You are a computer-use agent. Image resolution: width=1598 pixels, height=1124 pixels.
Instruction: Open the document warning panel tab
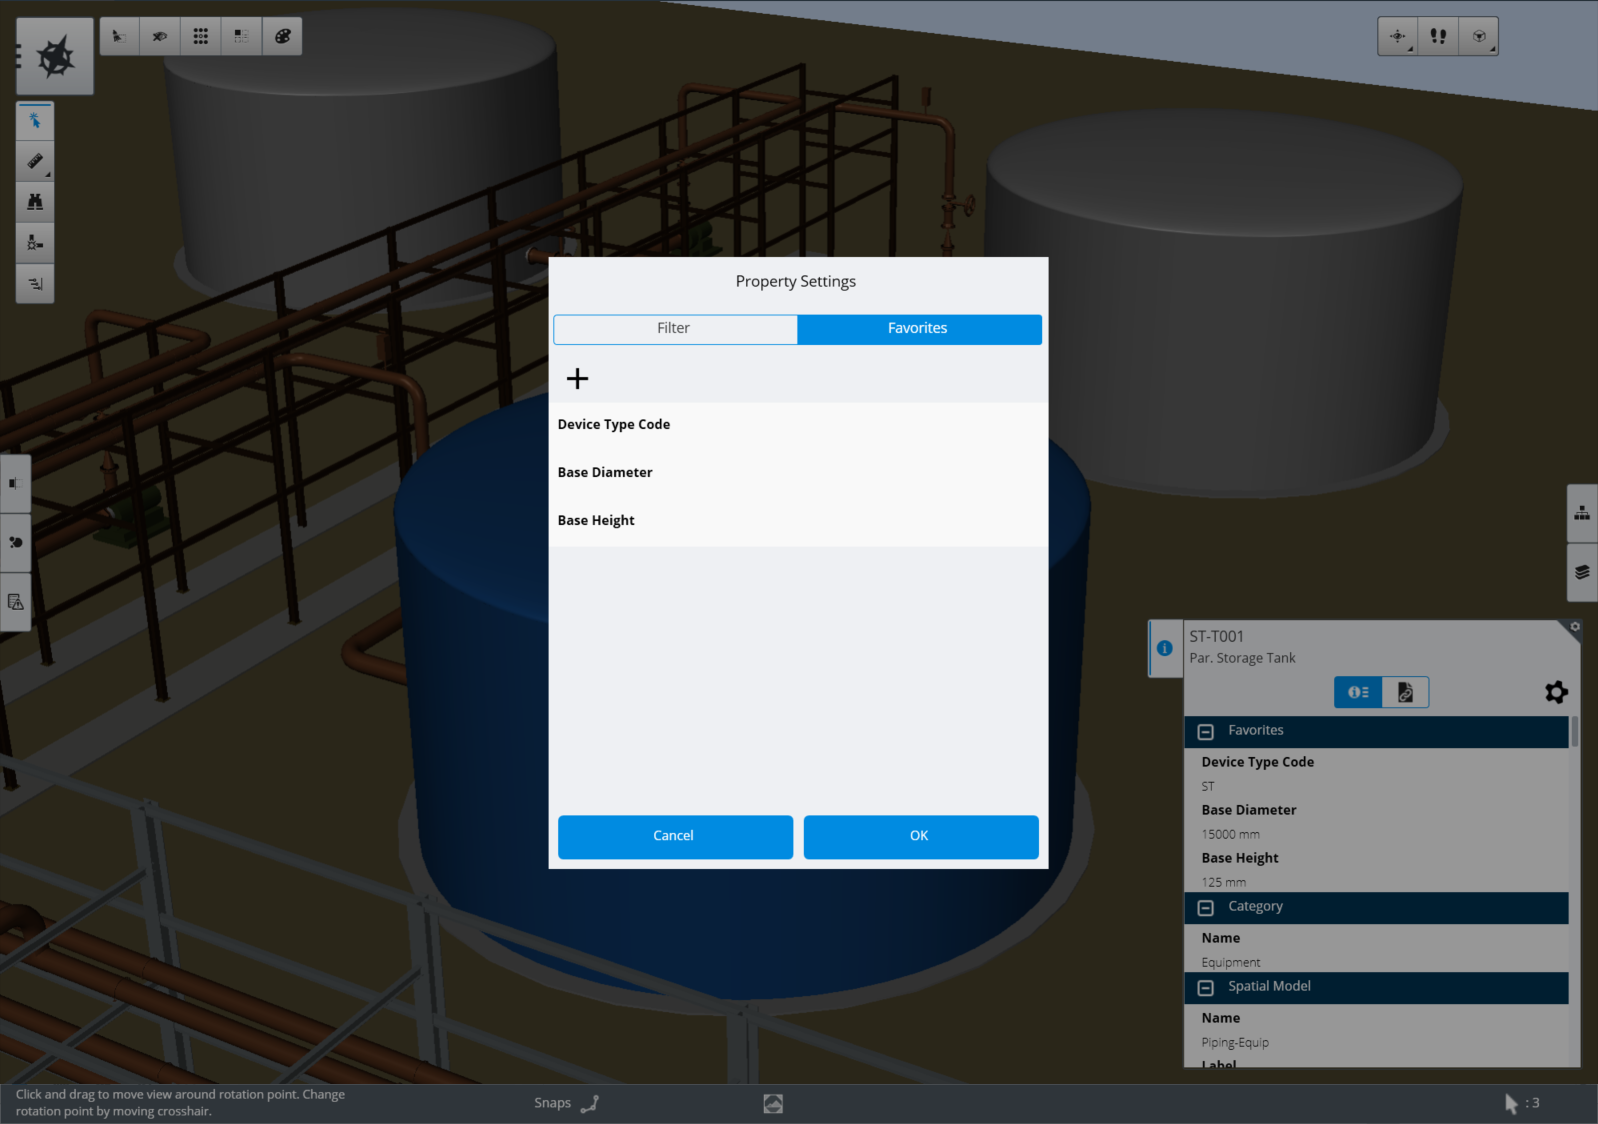[15, 602]
